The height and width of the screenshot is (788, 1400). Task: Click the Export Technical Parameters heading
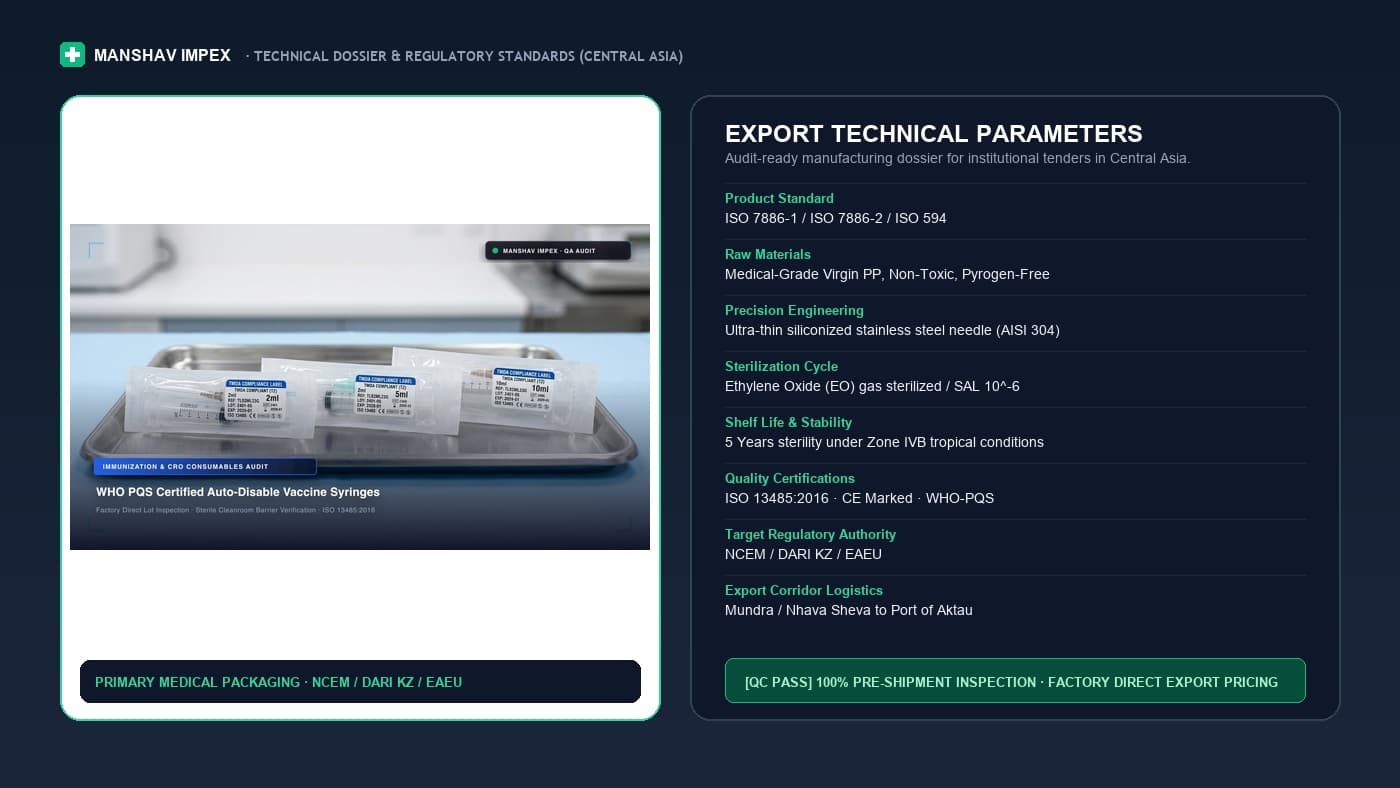pos(934,134)
